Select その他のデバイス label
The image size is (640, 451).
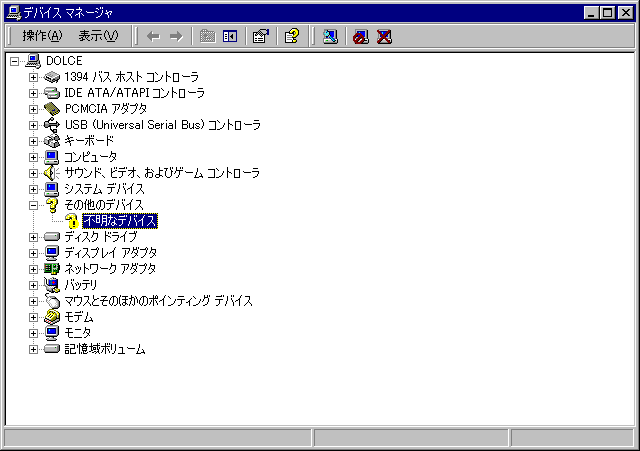point(104,205)
